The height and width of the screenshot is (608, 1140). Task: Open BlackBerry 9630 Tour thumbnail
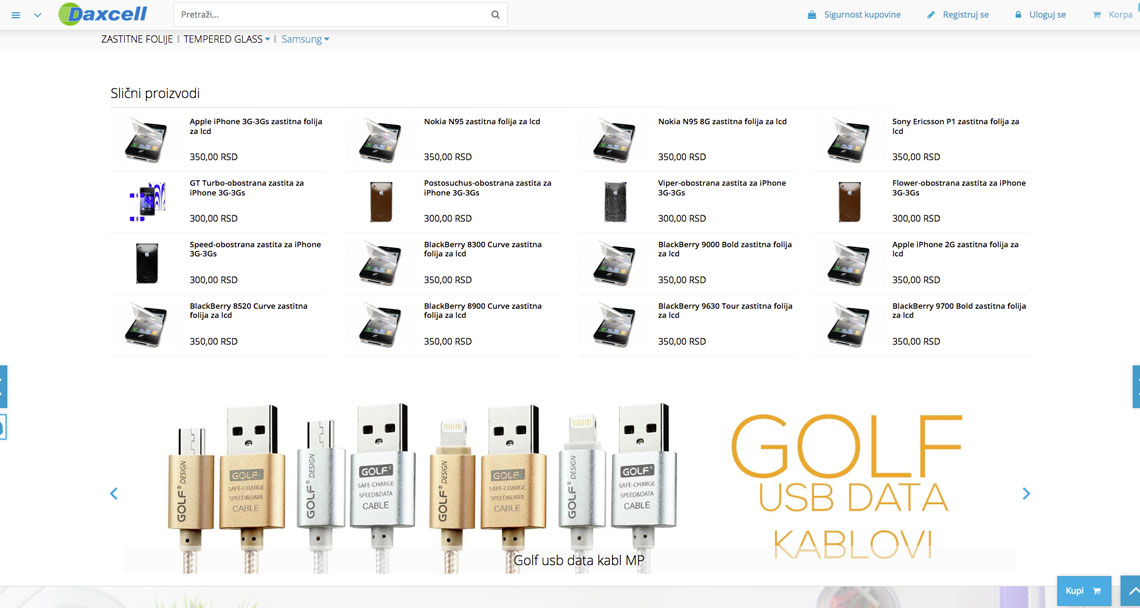click(614, 325)
